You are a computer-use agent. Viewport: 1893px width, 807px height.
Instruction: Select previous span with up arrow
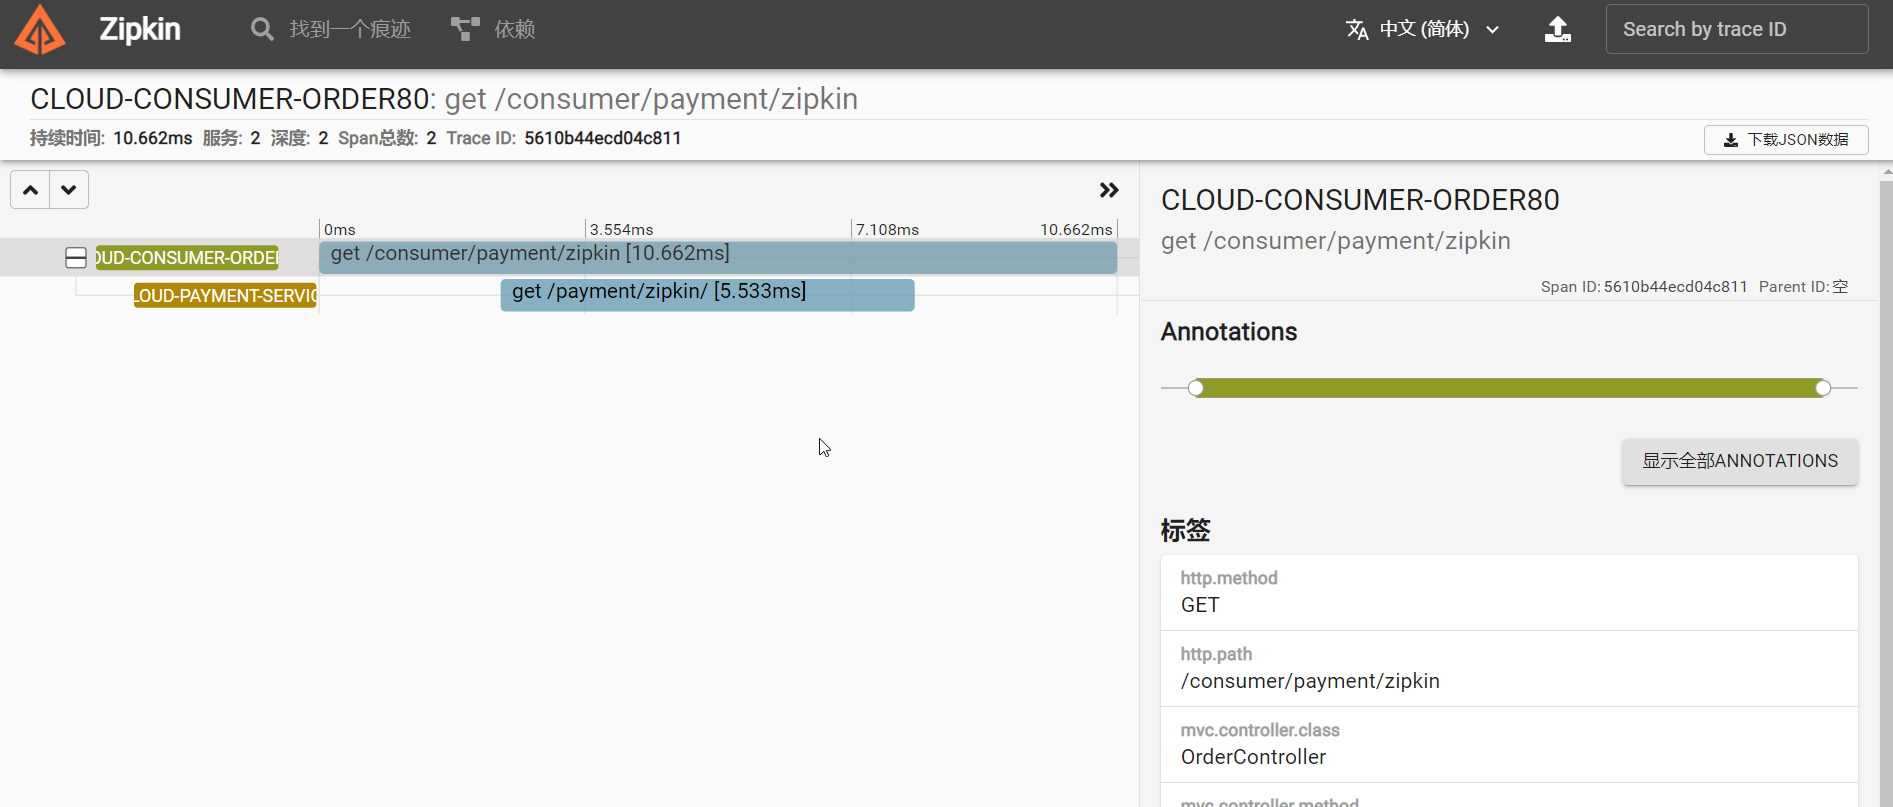pyautogui.click(x=31, y=190)
